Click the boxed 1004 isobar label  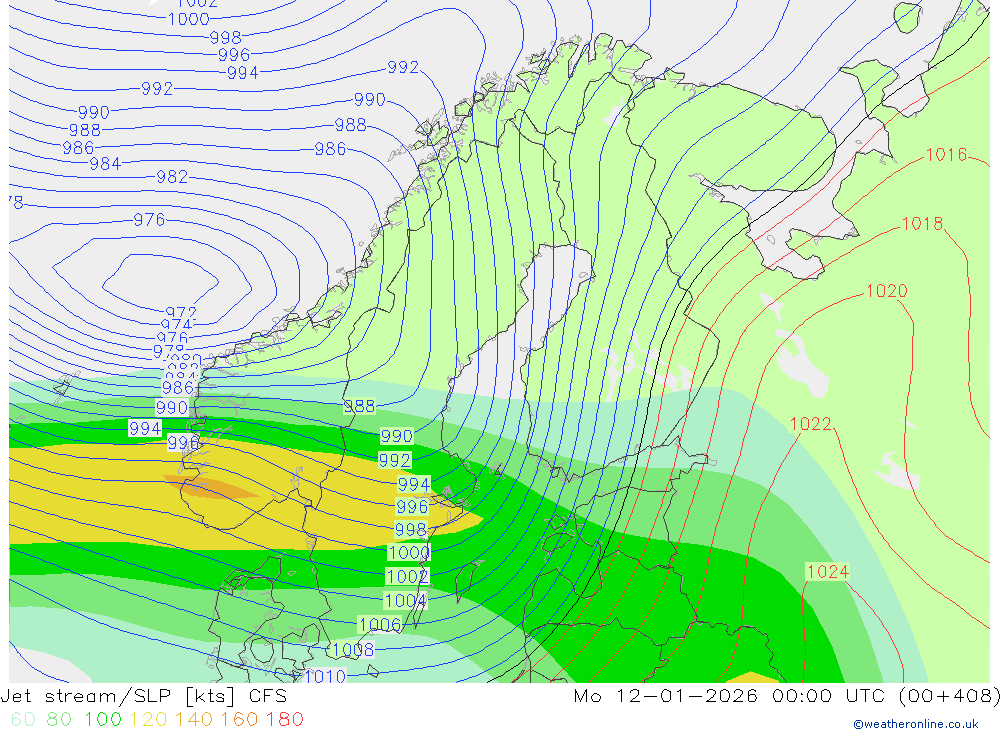(405, 600)
